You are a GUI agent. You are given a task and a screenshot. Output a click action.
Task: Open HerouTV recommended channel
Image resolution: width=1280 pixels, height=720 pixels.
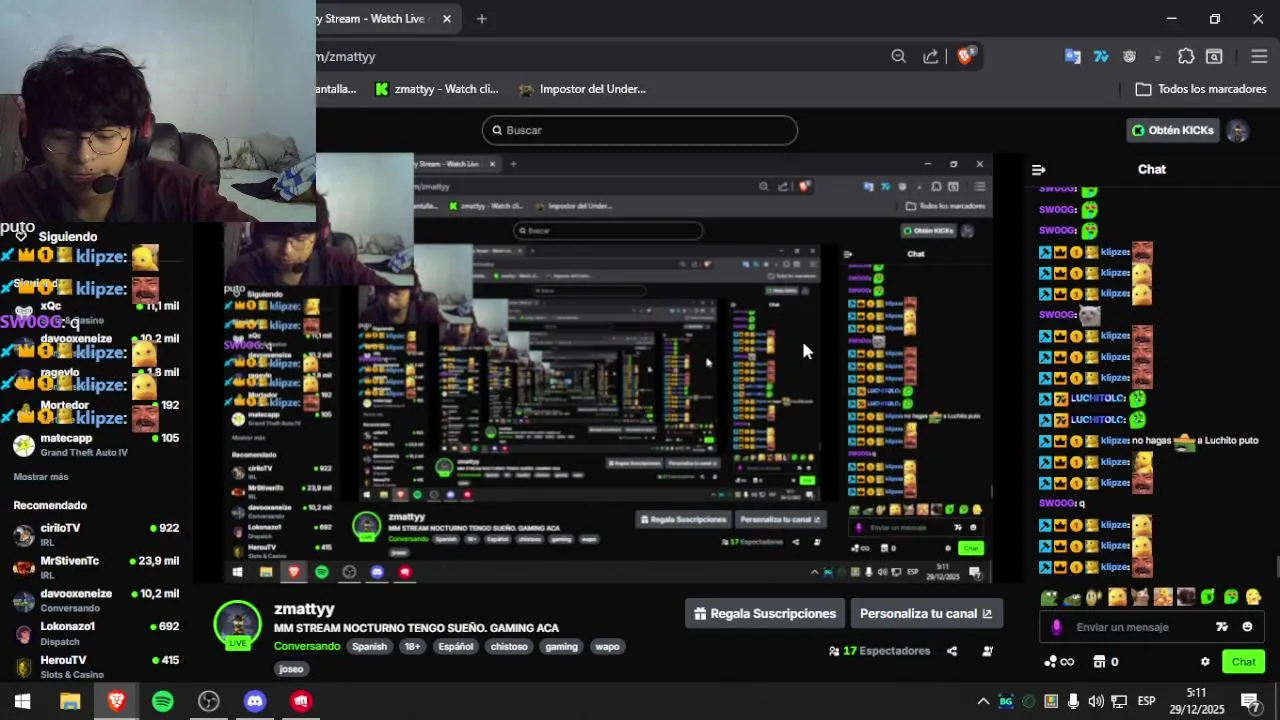[x=96, y=666]
